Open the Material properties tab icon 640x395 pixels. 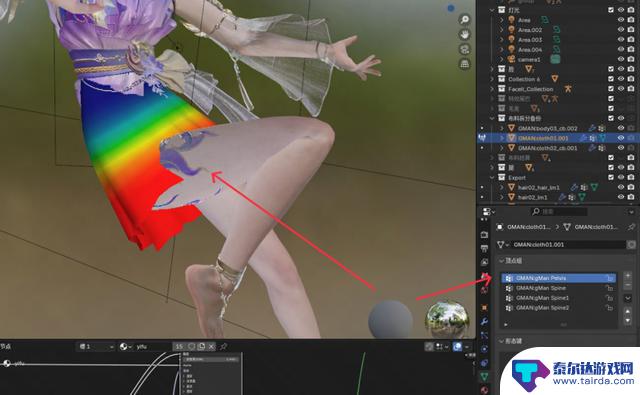coord(484,391)
